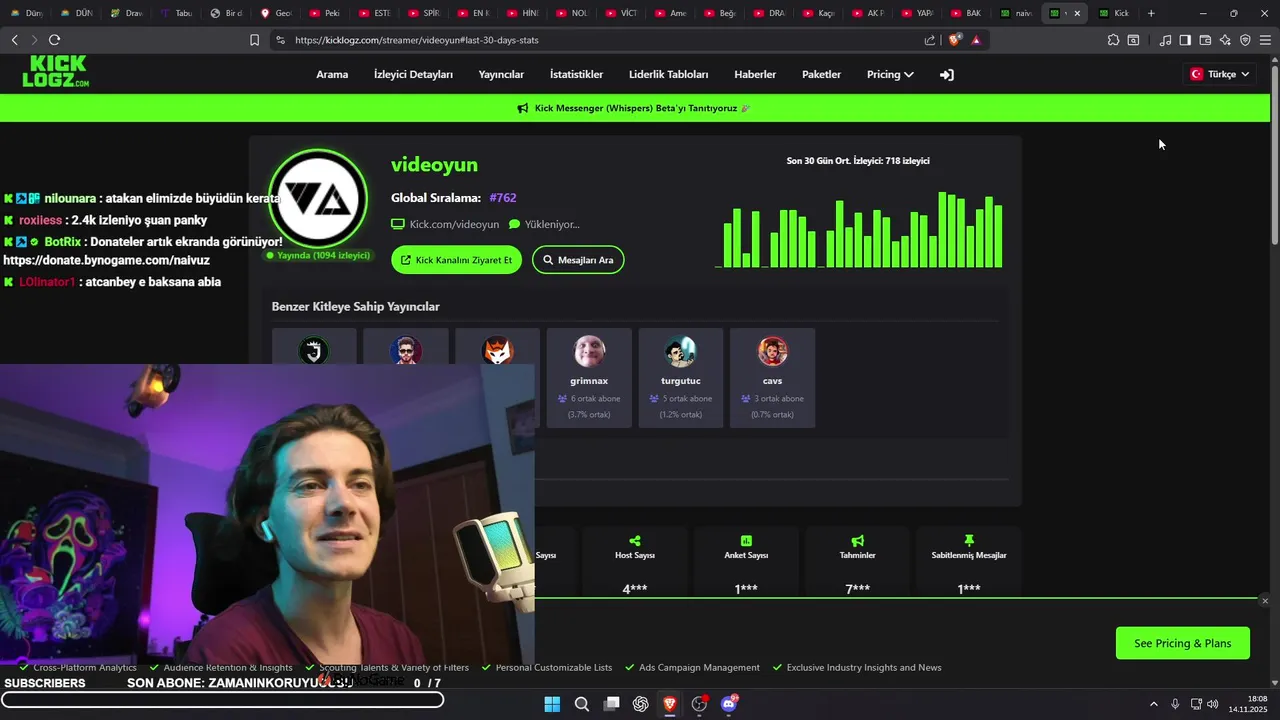Click the login arrow icon in navbar
The image size is (1280, 720).
[x=947, y=75]
